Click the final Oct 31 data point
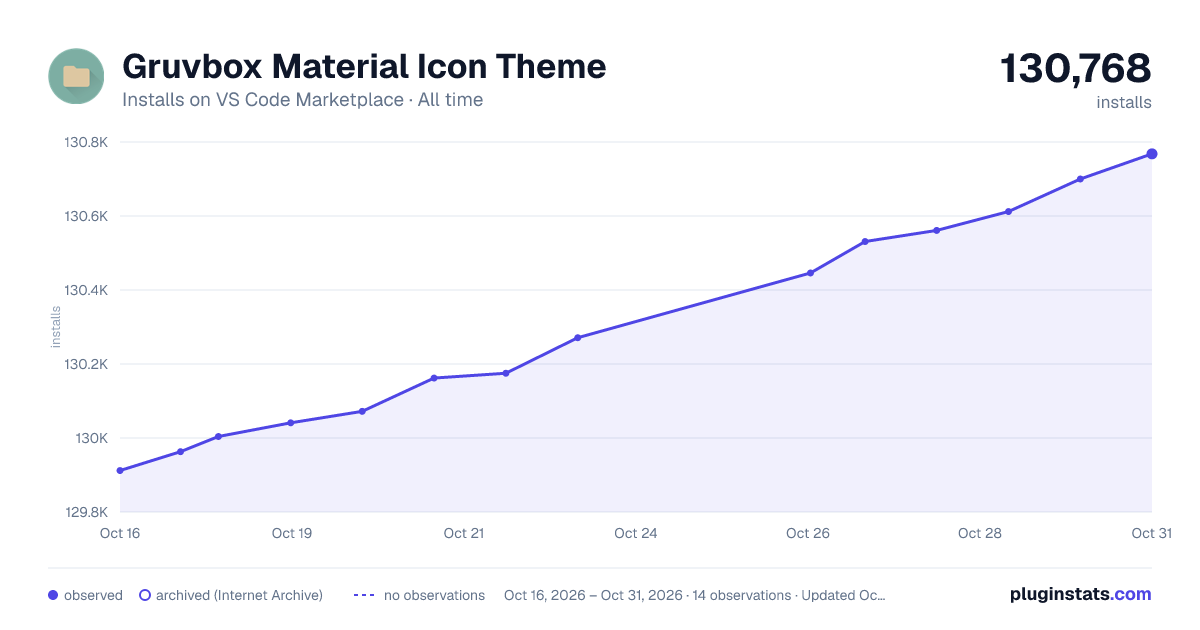This screenshot has width=1200, height=630. click(x=1152, y=153)
